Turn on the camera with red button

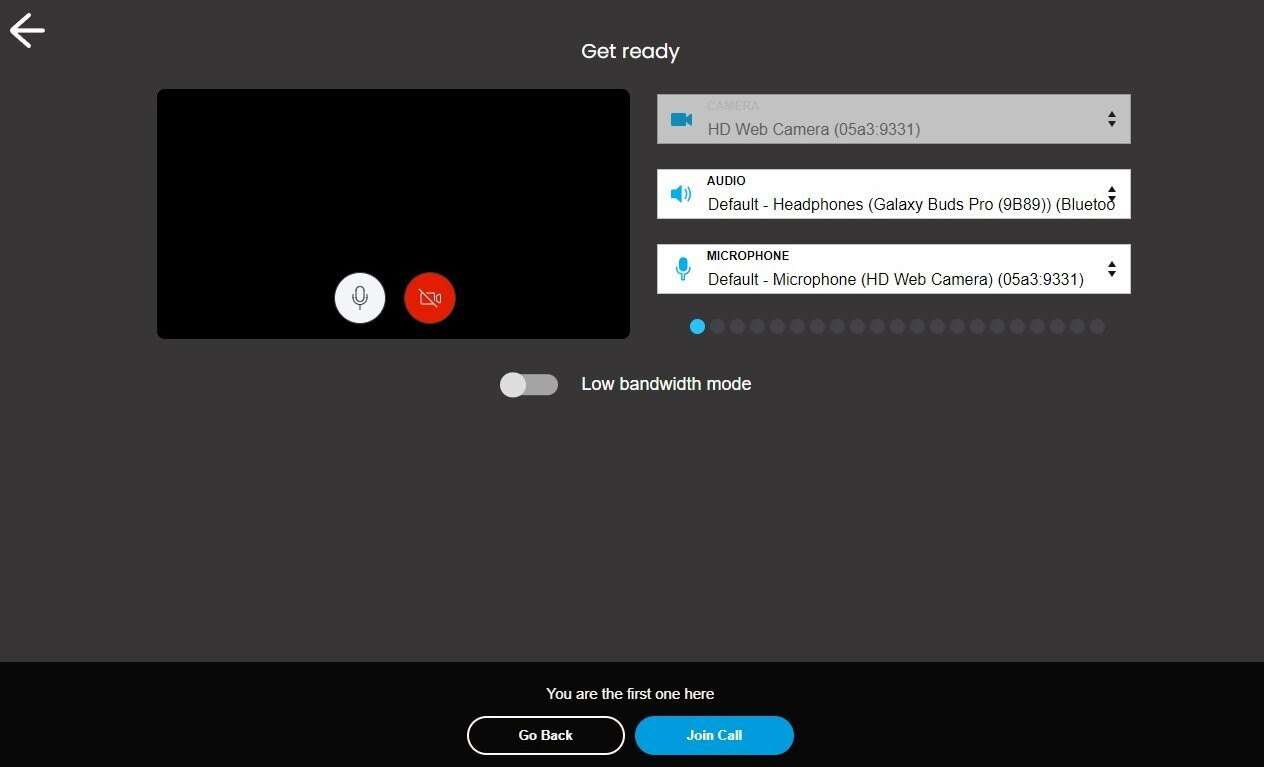click(x=430, y=298)
